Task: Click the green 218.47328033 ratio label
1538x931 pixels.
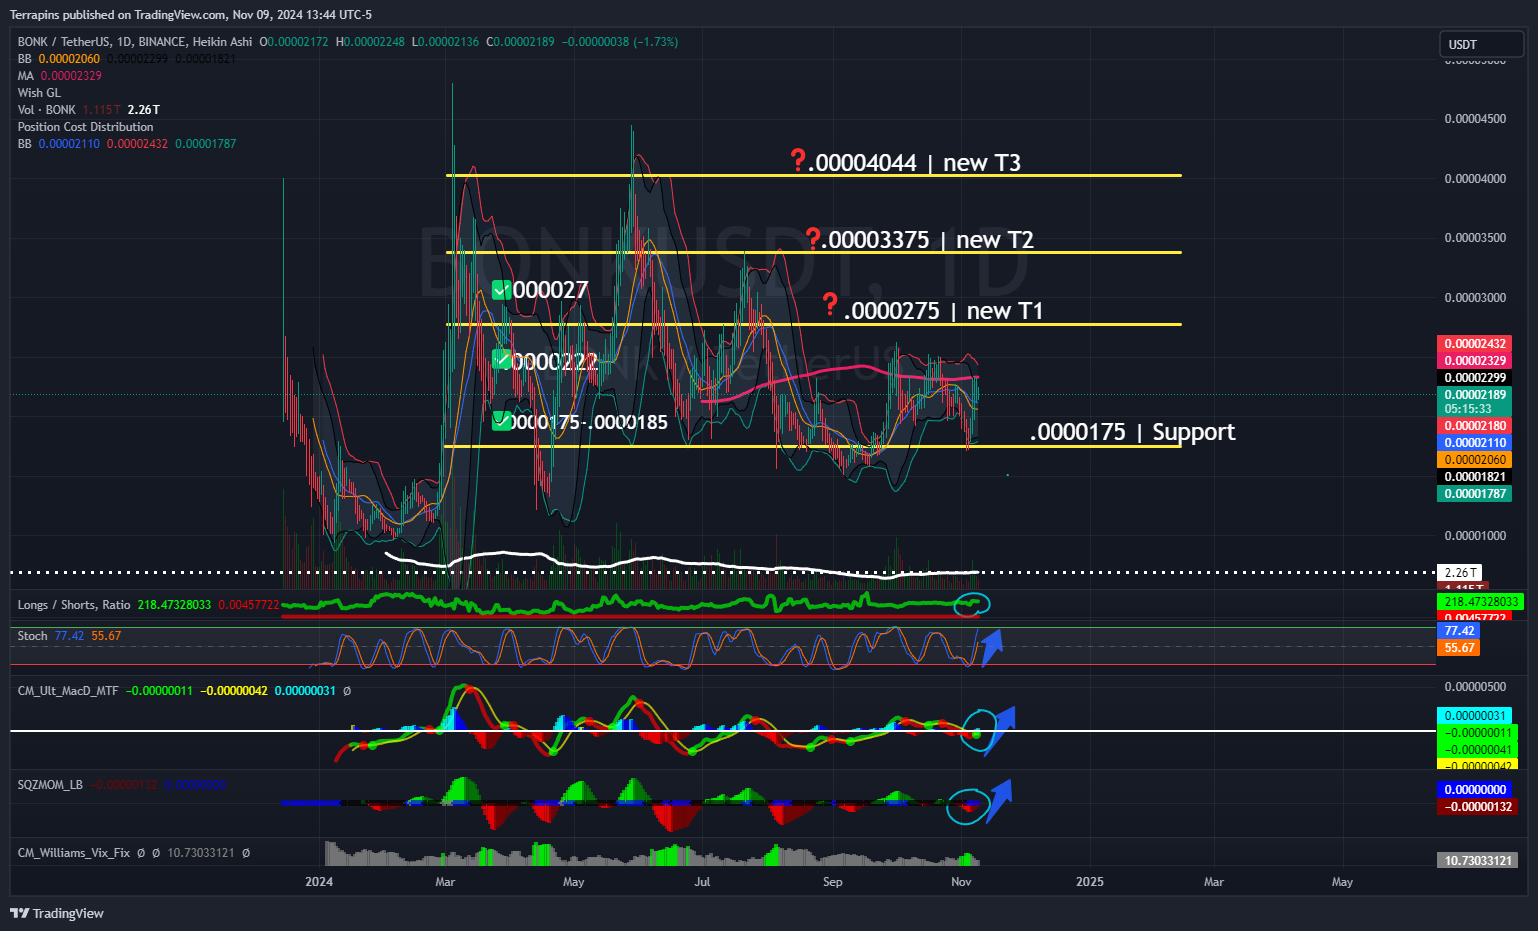Action: tap(1480, 602)
